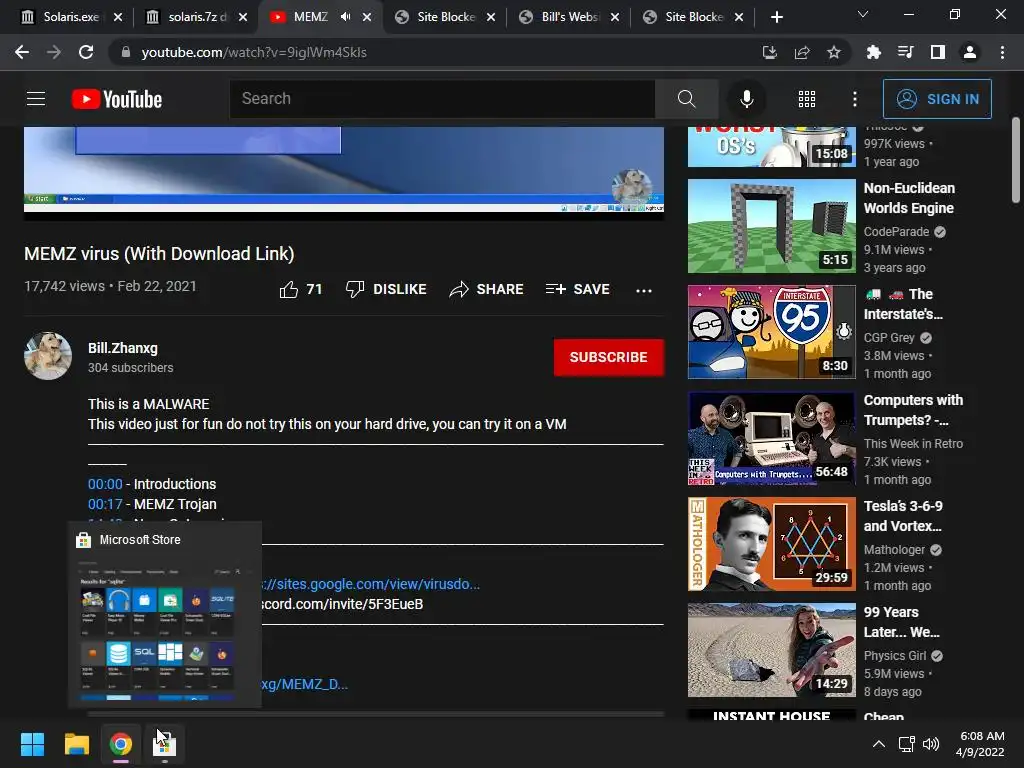The width and height of the screenshot is (1024, 768).
Task: Subscribe to Bill.Zhanxg channel
Action: (609, 357)
